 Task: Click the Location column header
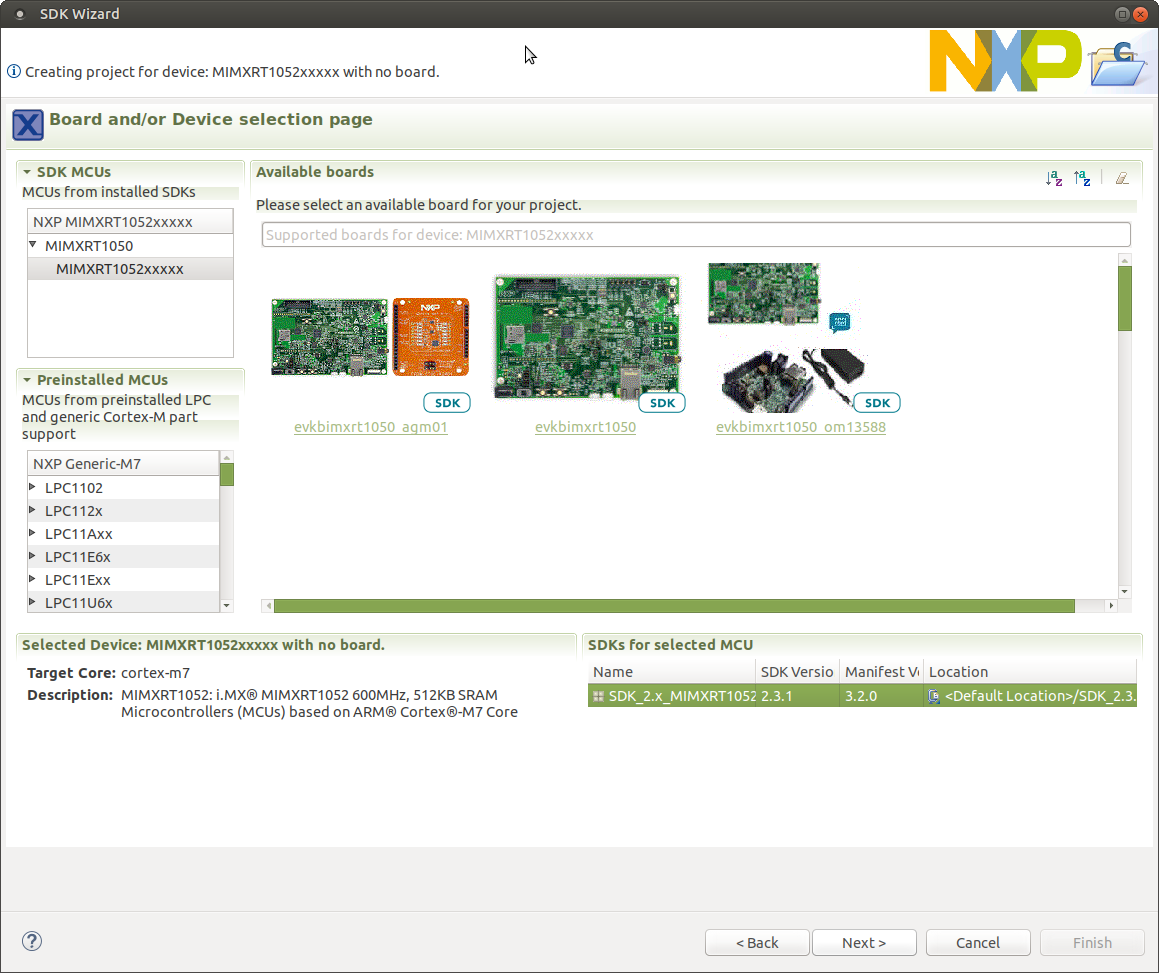pos(1030,672)
